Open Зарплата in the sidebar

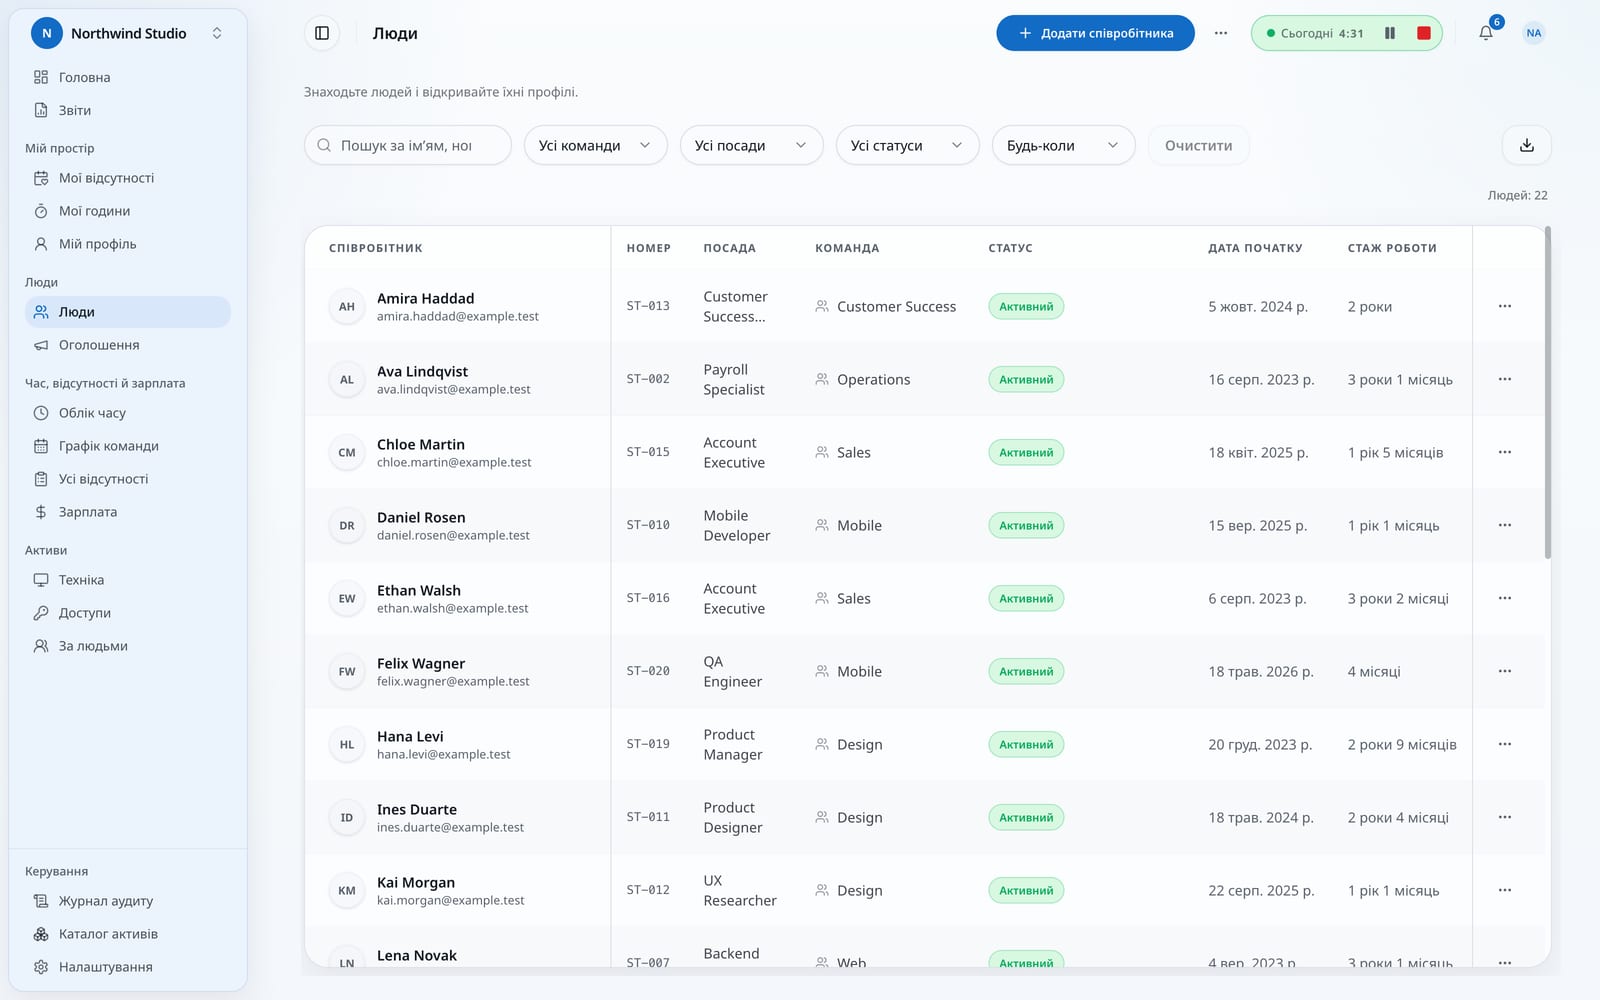[x=128, y=512]
